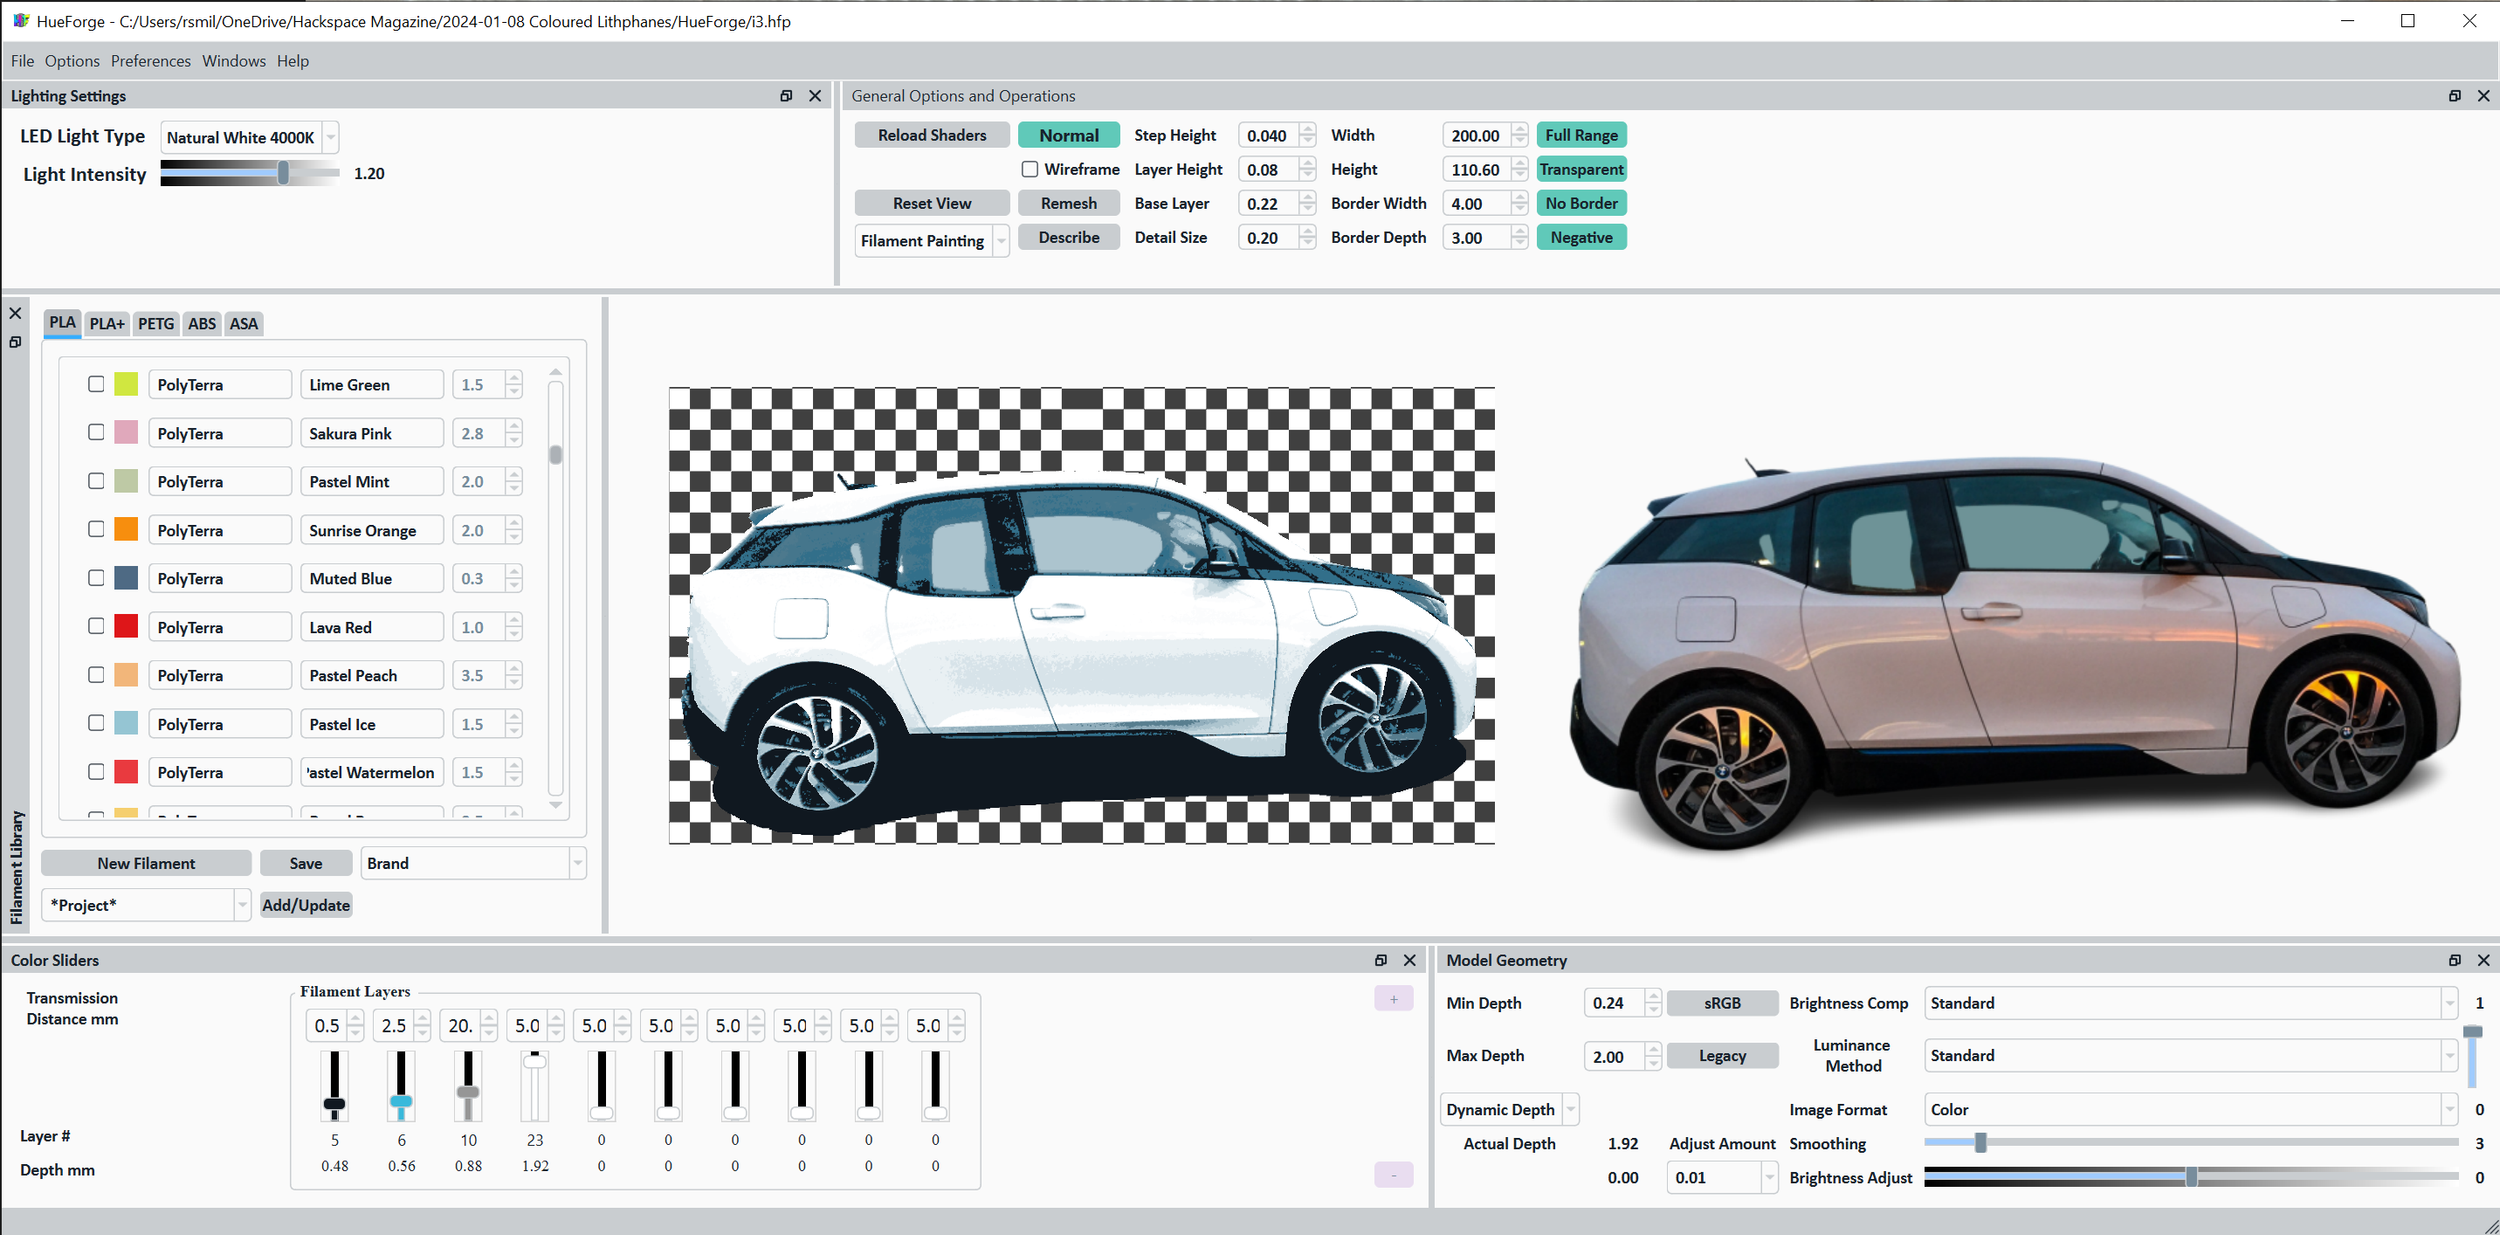Open the Preferences menu

(x=150, y=61)
